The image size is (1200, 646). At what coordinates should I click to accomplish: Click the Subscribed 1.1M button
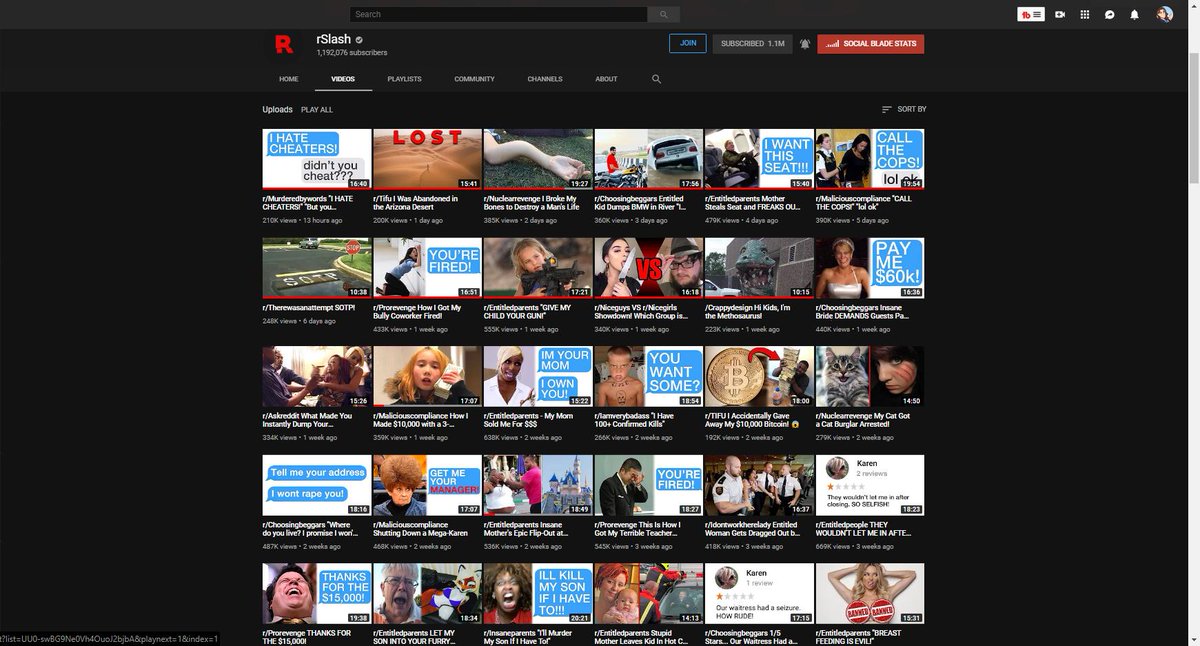(752, 44)
